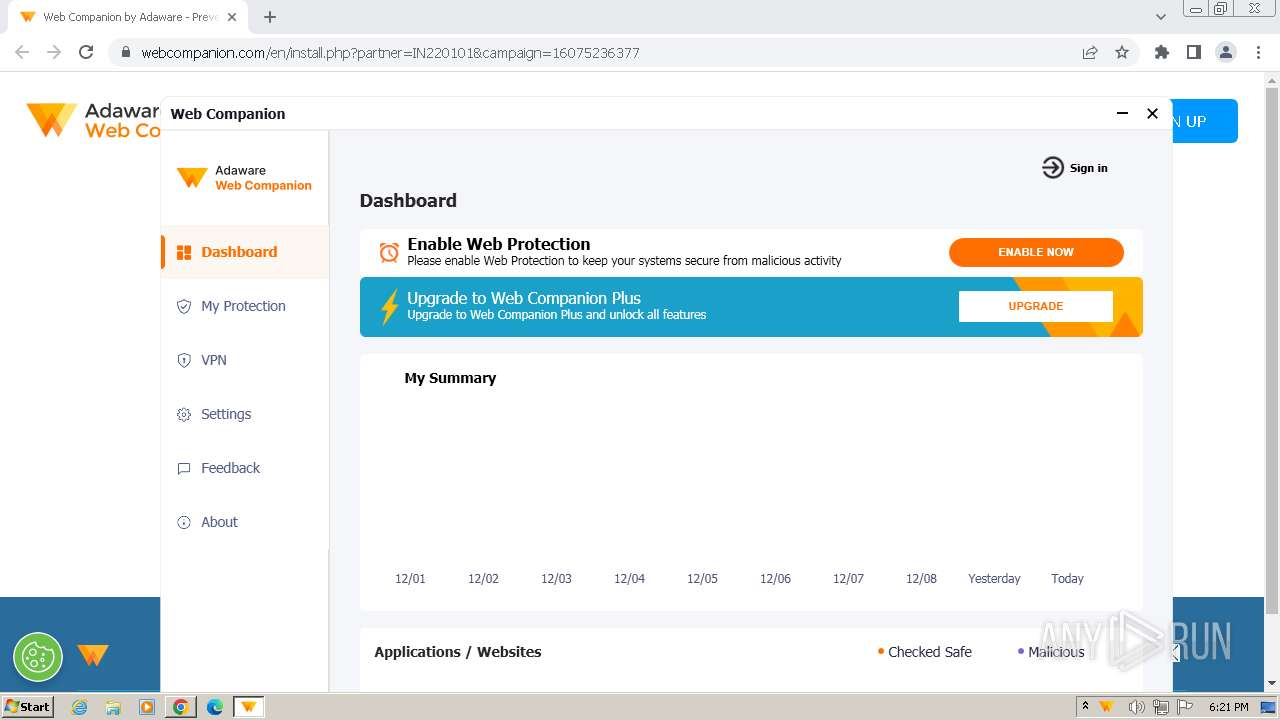Screen dimensions: 1280x720
Task: Open the tab search dropdown arrow
Action: tap(1161, 17)
